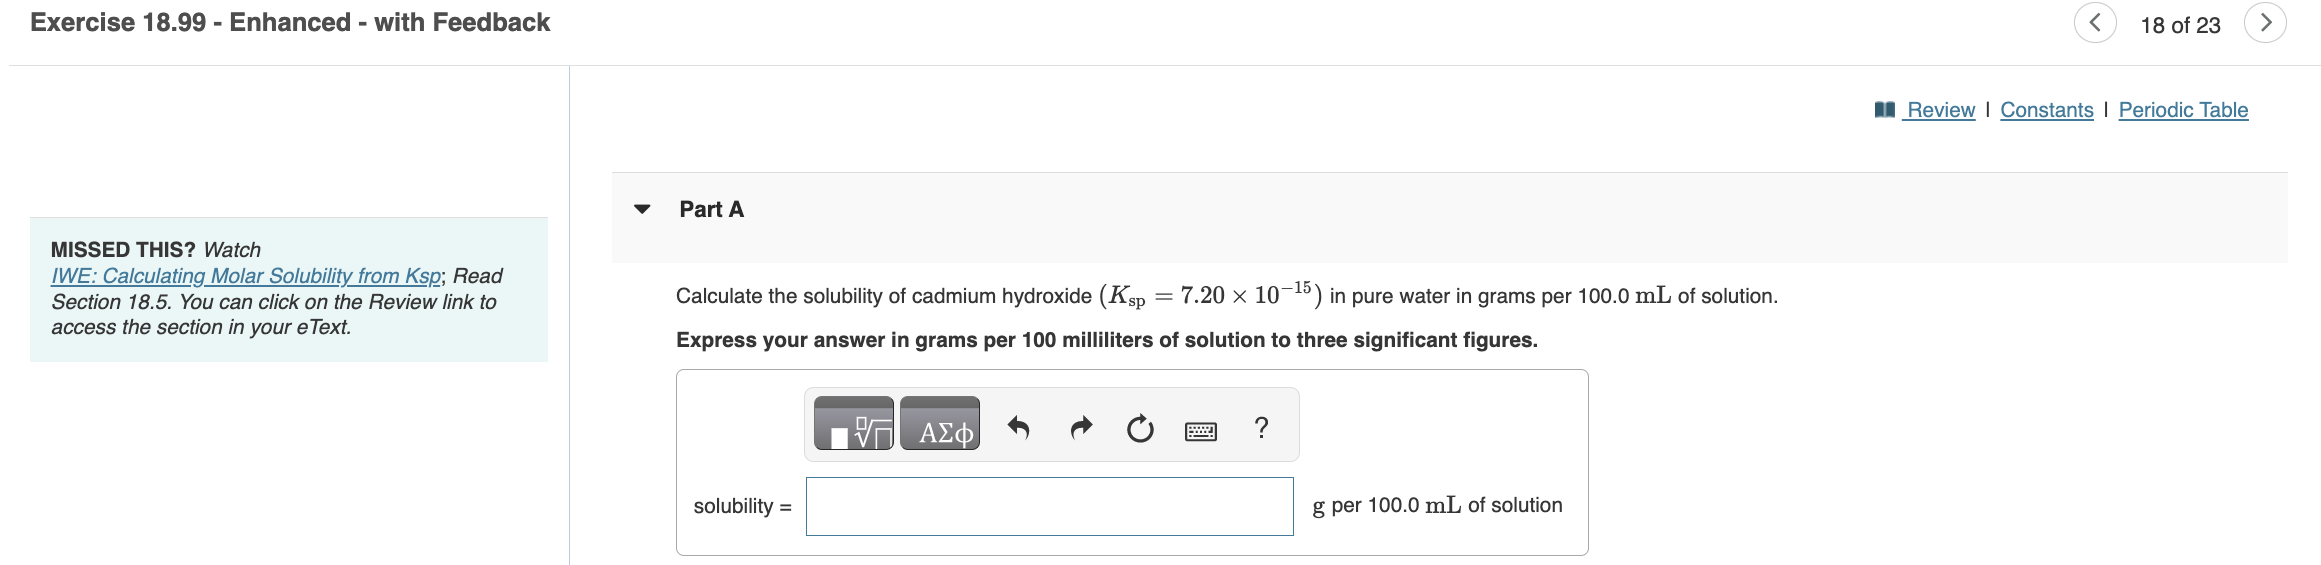Screen dimensions: 2321x565
Task: Show keyboard shortcuts
Action: point(1201,431)
